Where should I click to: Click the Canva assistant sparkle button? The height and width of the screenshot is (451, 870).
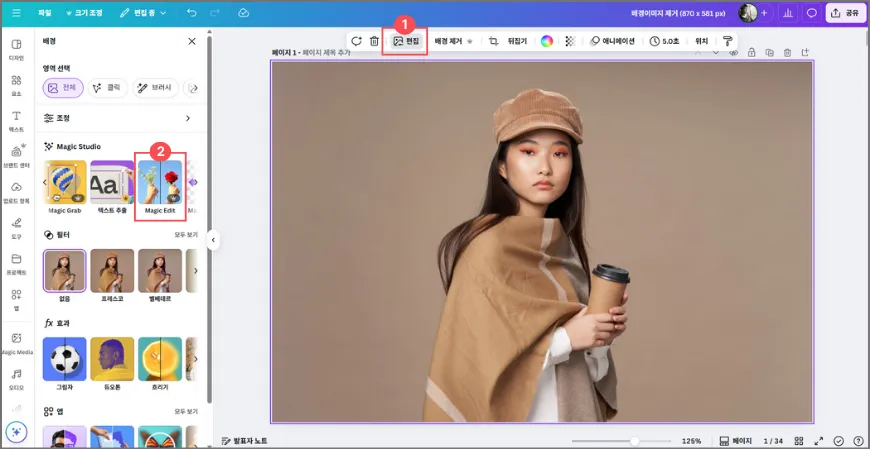coord(16,432)
